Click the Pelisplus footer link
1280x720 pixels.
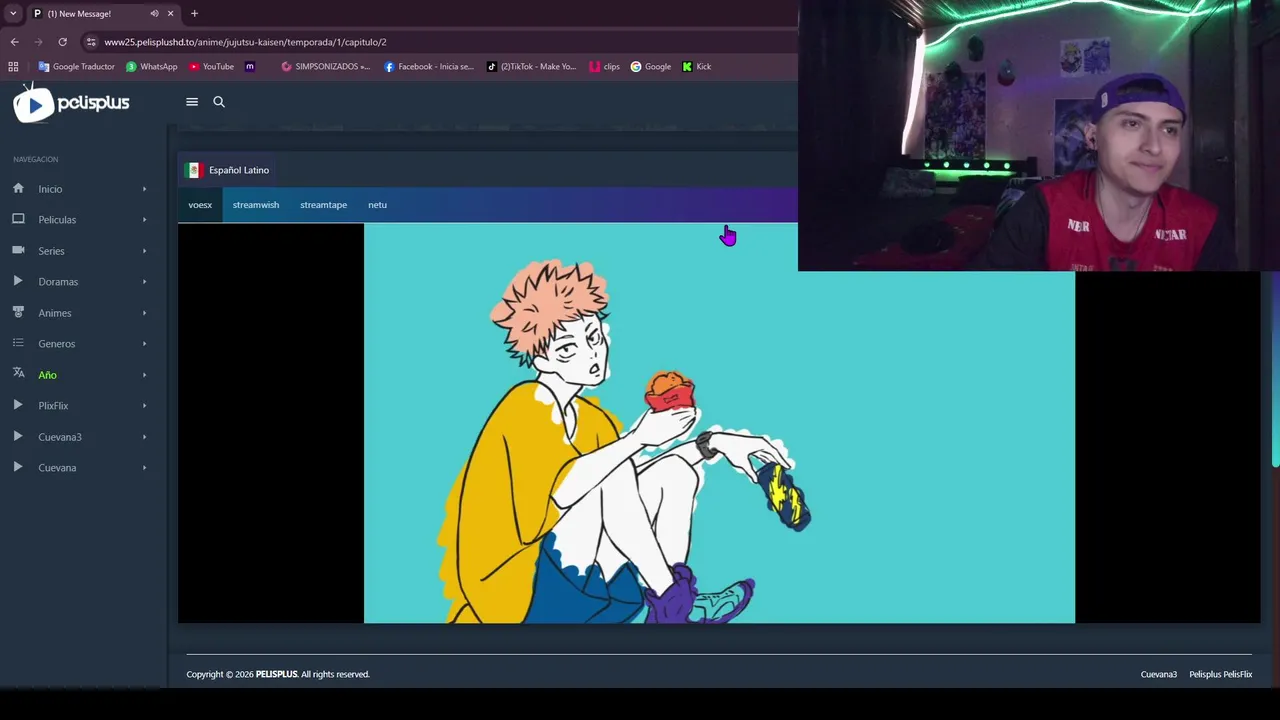point(1204,674)
